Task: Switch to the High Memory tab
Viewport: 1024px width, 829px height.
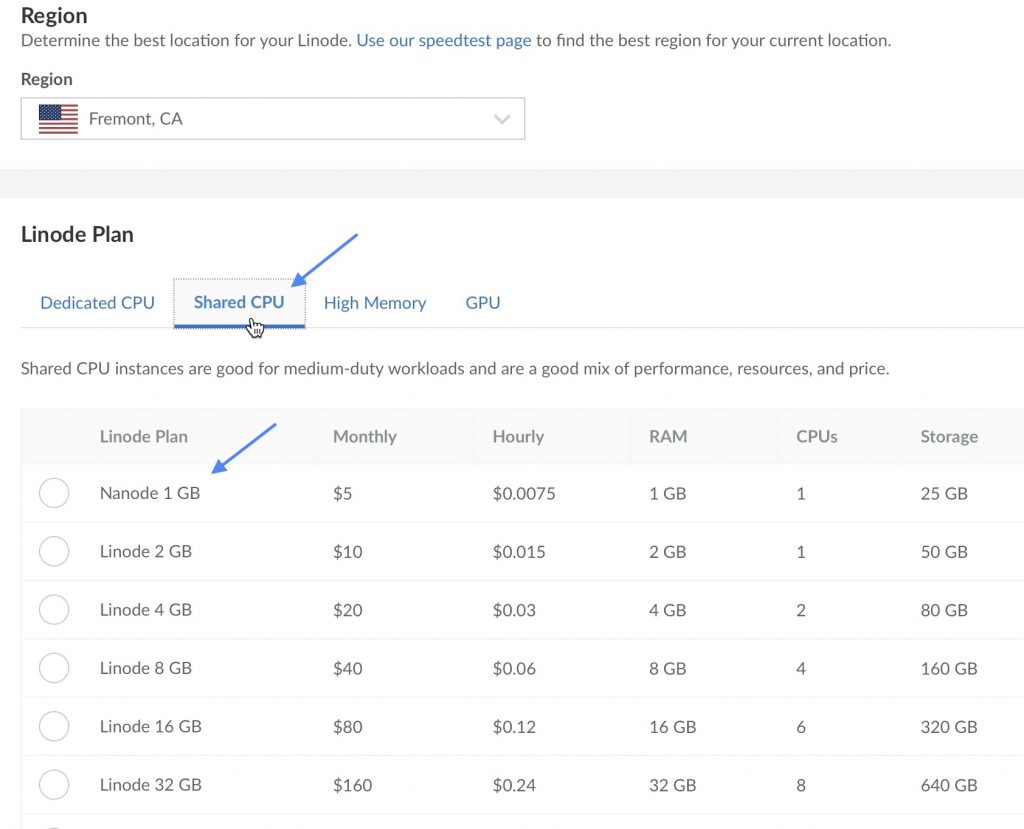Action: tap(375, 303)
